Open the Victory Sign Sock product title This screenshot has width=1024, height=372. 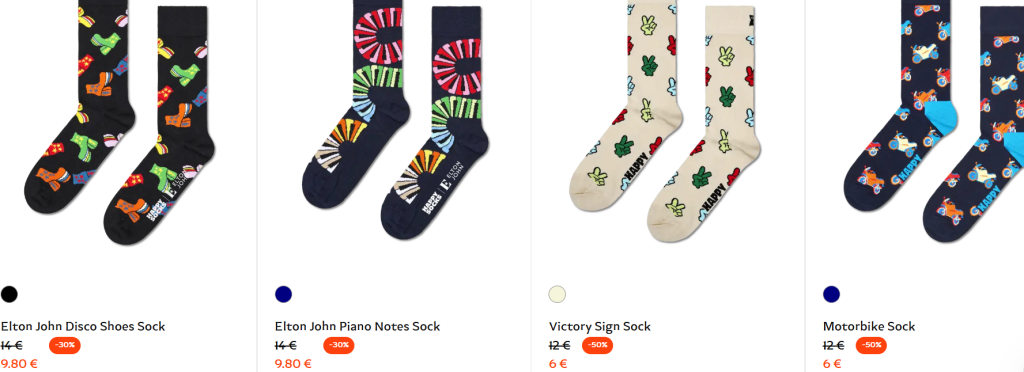pyautogui.click(x=600, y=326)
